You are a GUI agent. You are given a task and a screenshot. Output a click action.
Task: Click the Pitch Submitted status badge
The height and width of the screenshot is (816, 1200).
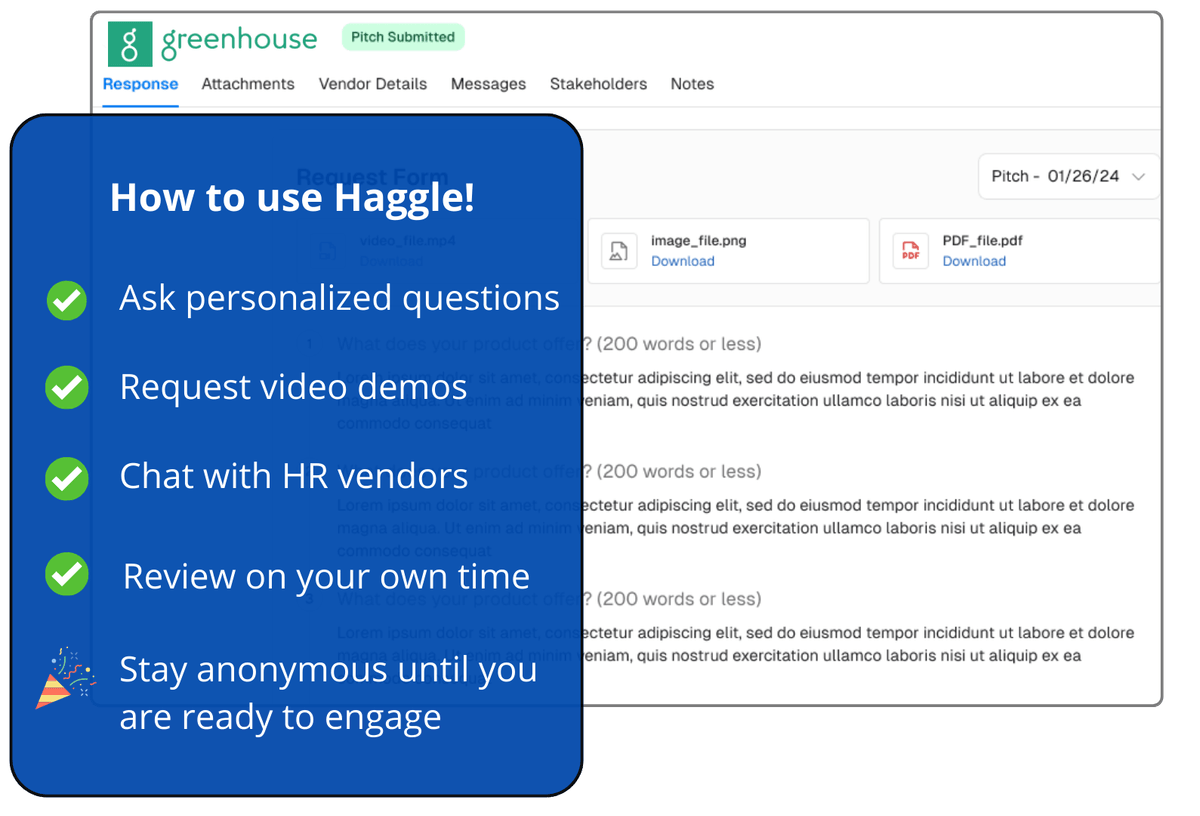pyautogui.click(x=402, y=37)
